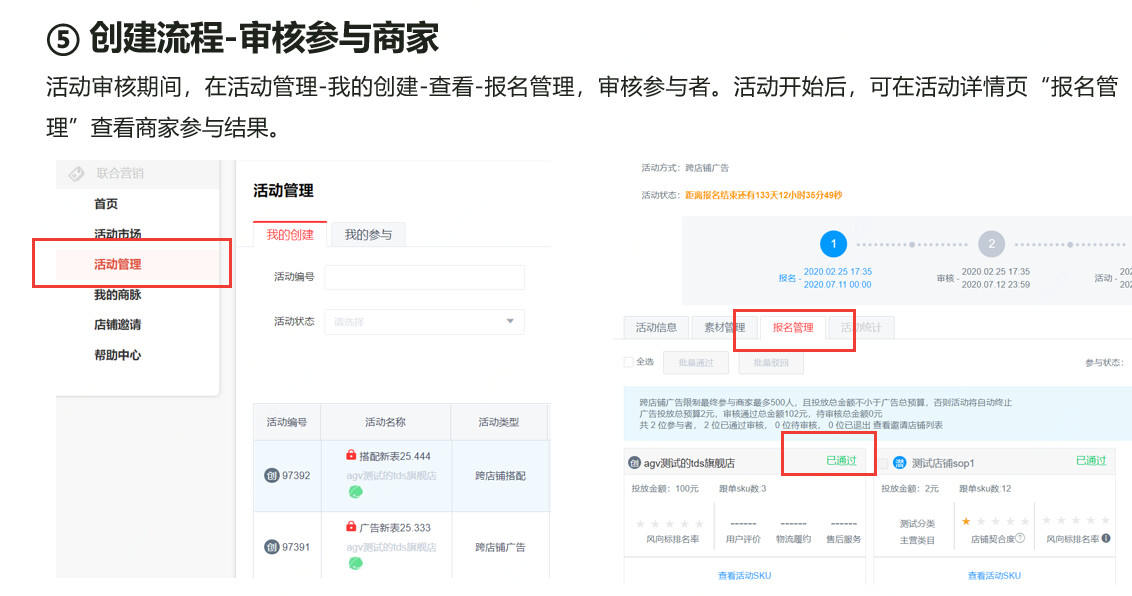Open the 报名管理 tab
Image resolution: width=1132 pixels, height=596 pixels.
point(793,328)
